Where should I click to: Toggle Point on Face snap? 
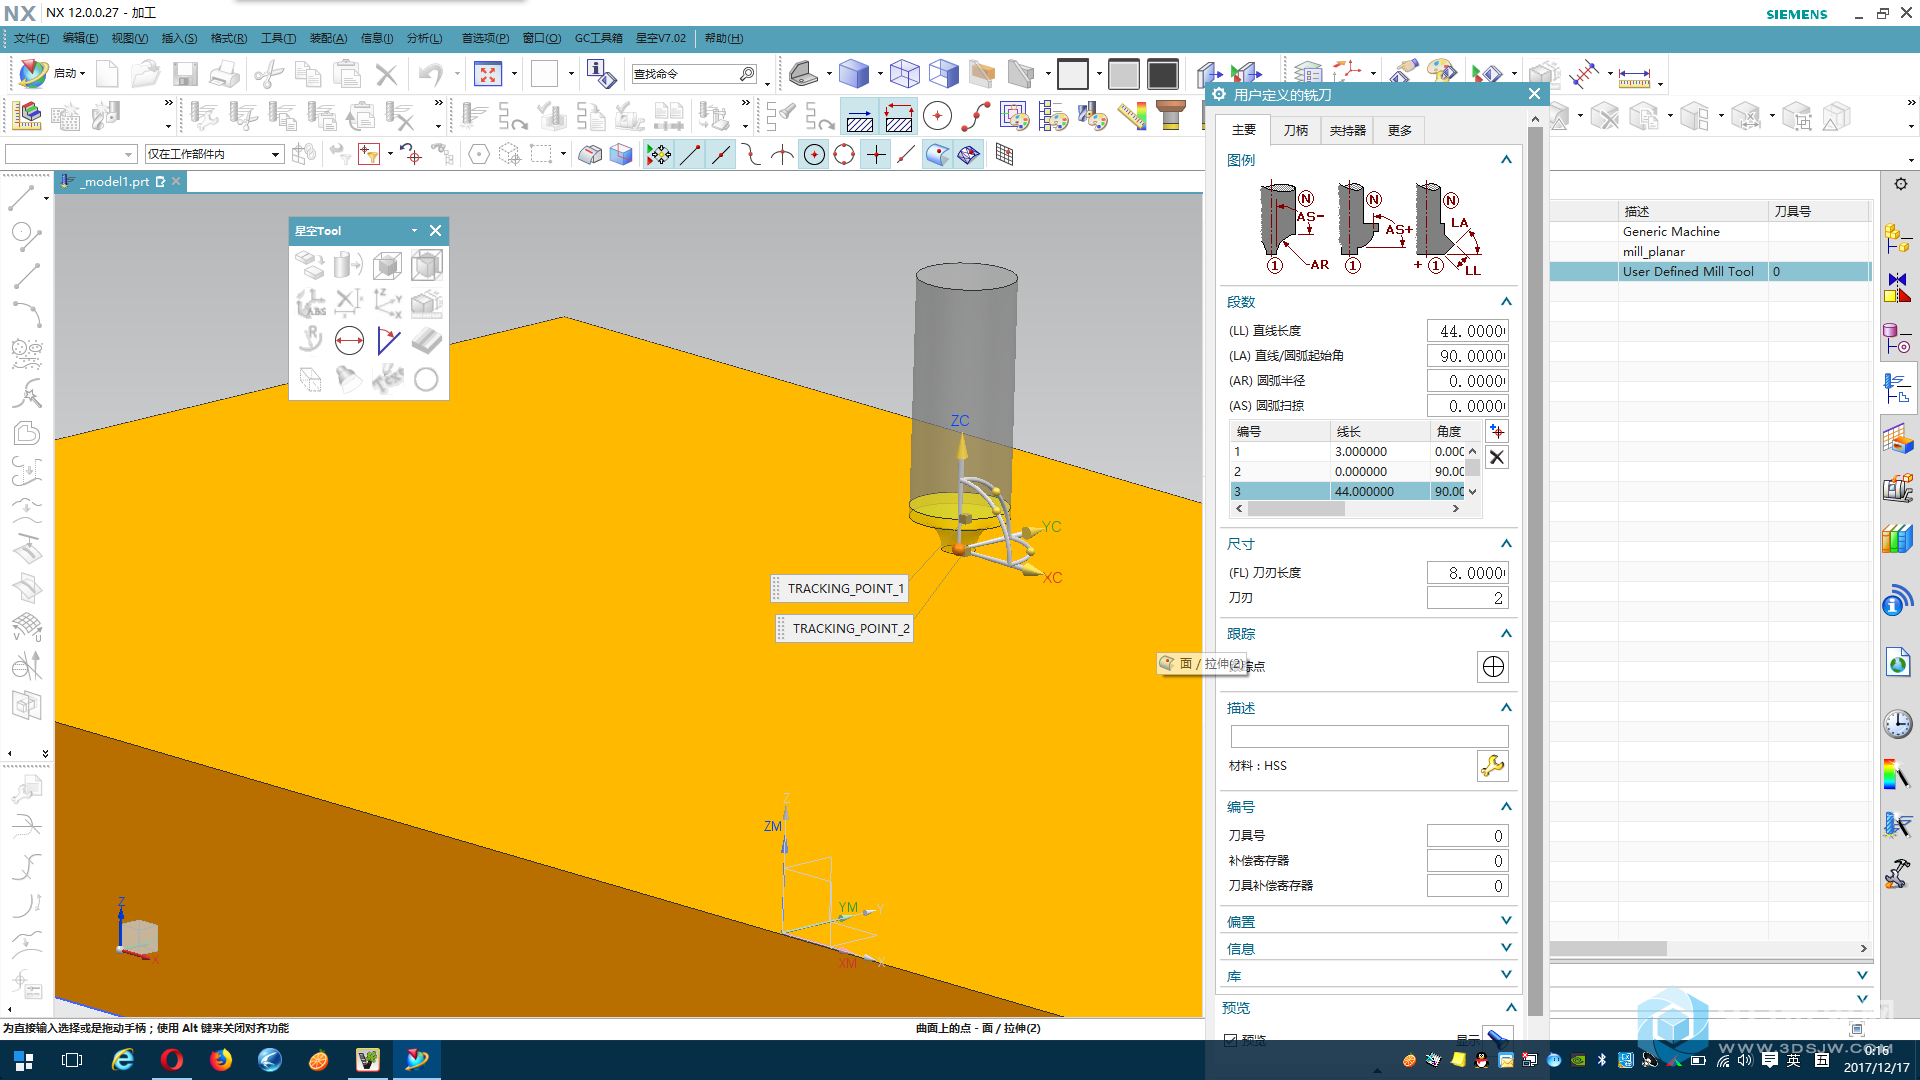(x=937, y=155)
